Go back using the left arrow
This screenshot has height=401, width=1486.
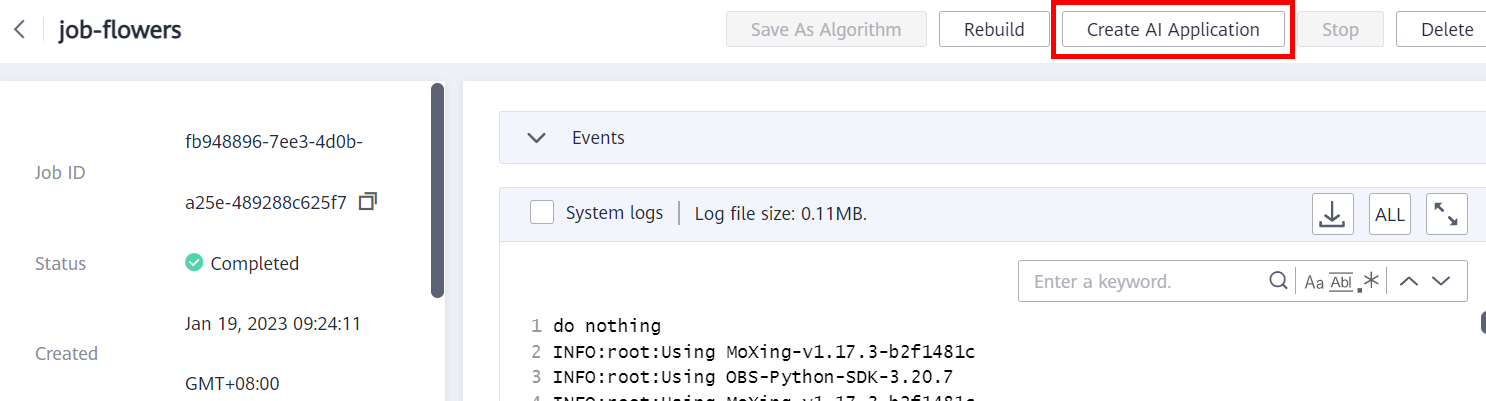coord(19,30)
